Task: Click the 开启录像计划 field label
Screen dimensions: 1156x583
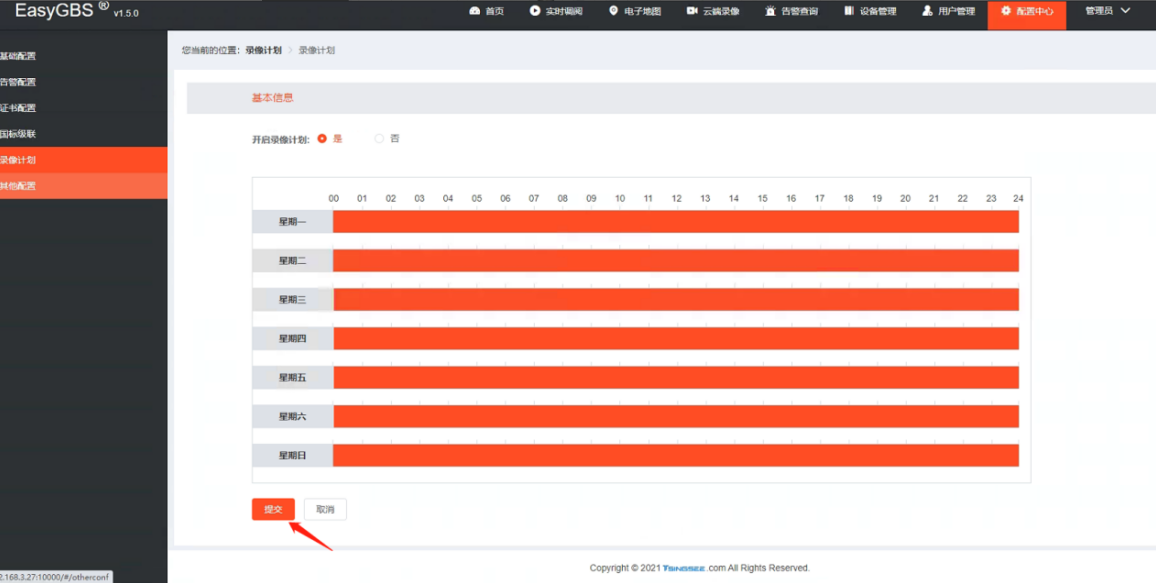Action: click(x=281, y=139)
